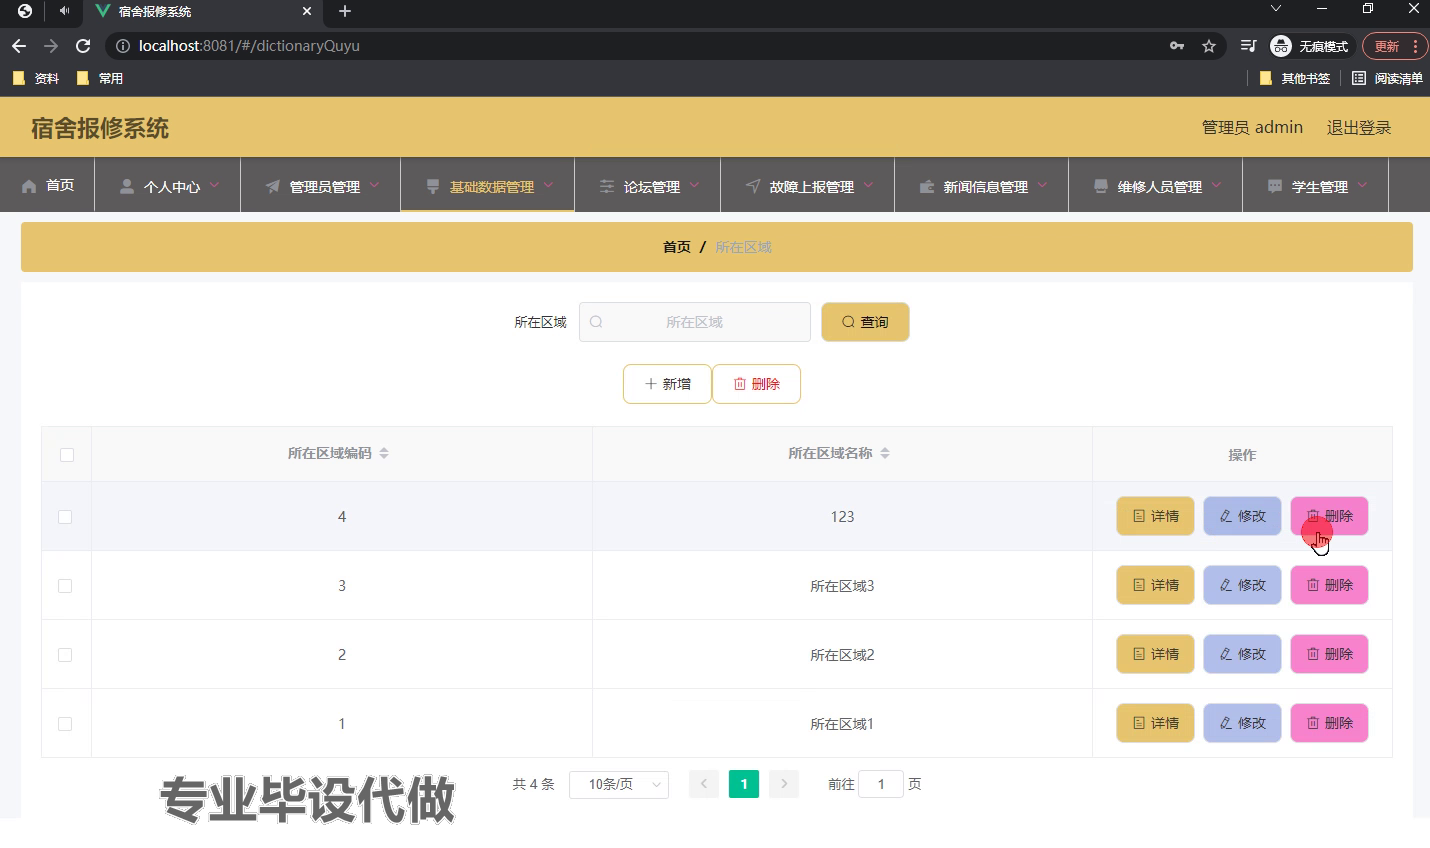Check the row with 编码 4
This screenshot has height=848, width=1430.
[x=65, y=517]
